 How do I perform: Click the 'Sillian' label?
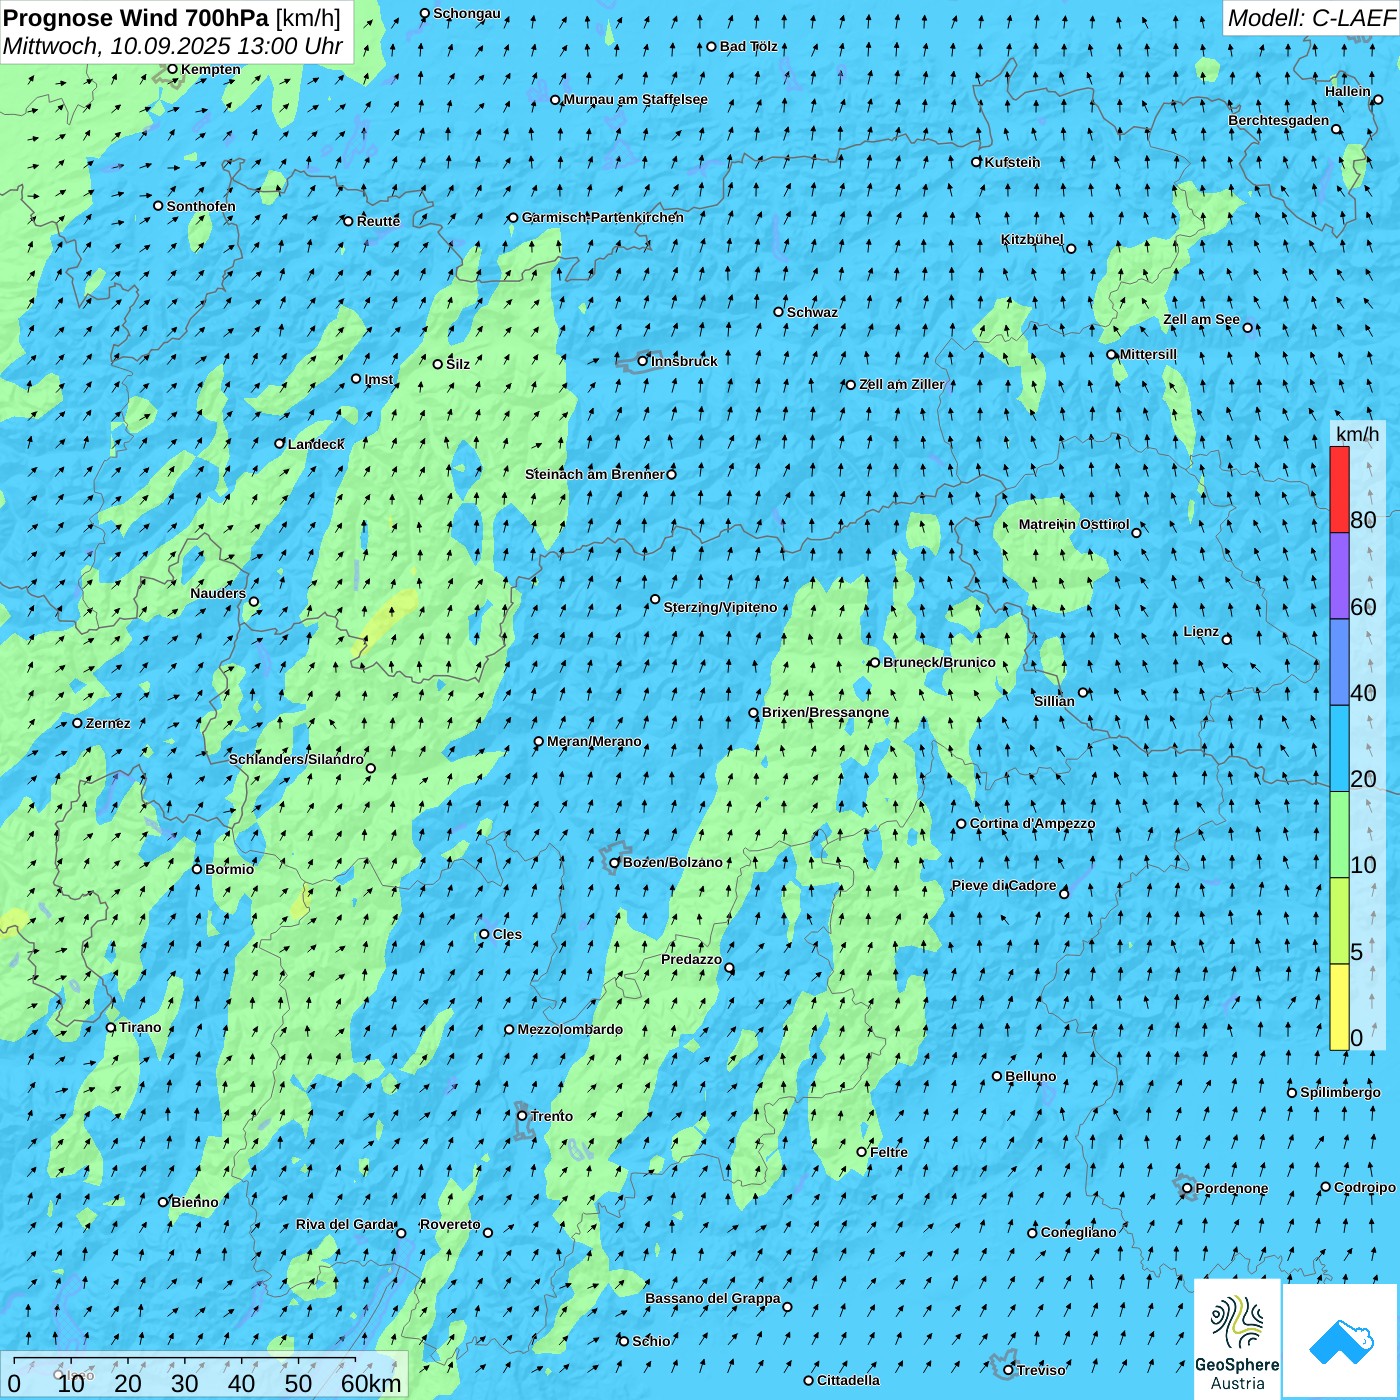[1054, 701]
